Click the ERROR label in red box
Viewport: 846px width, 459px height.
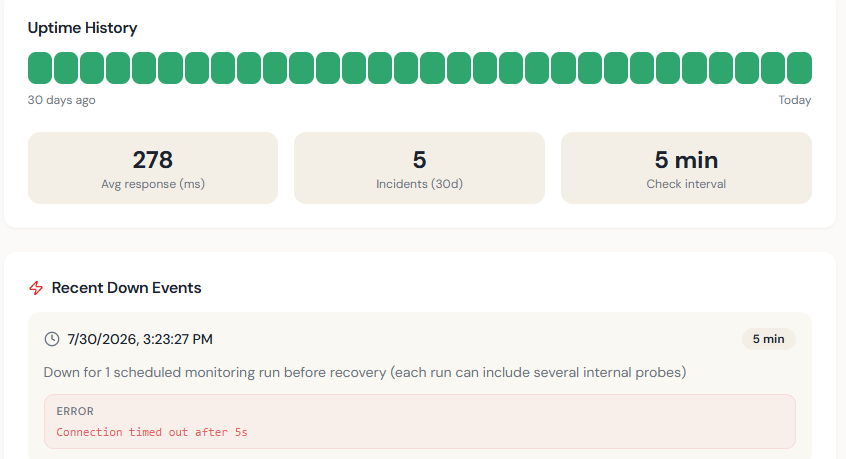pos(75,412)
